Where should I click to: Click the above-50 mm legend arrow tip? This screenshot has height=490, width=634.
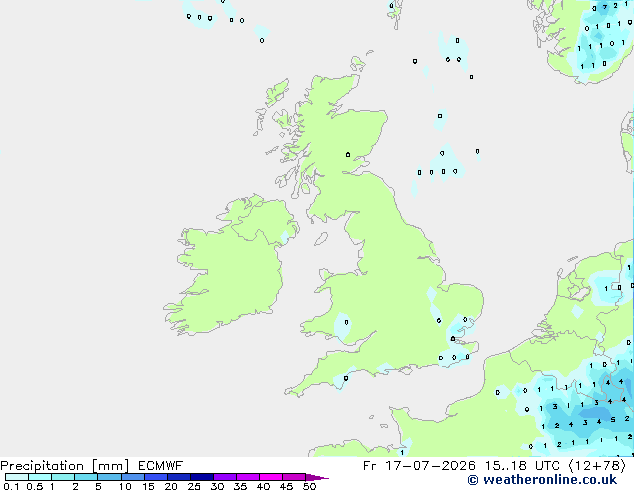point(317,477)
